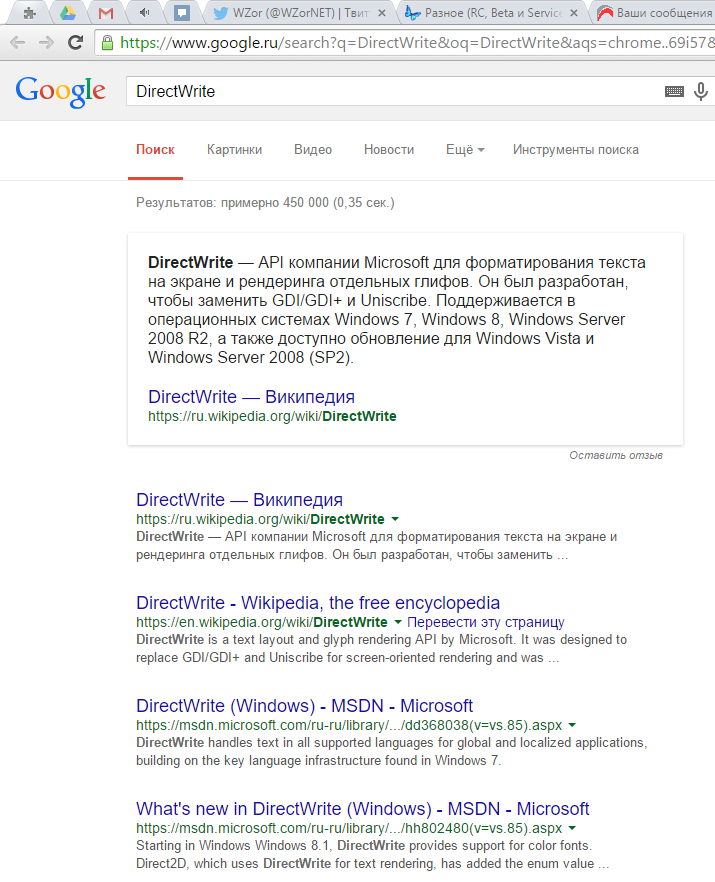
Task: Click the results count text Результатов: примерно 450 000
Action: (x=265, y=202)
